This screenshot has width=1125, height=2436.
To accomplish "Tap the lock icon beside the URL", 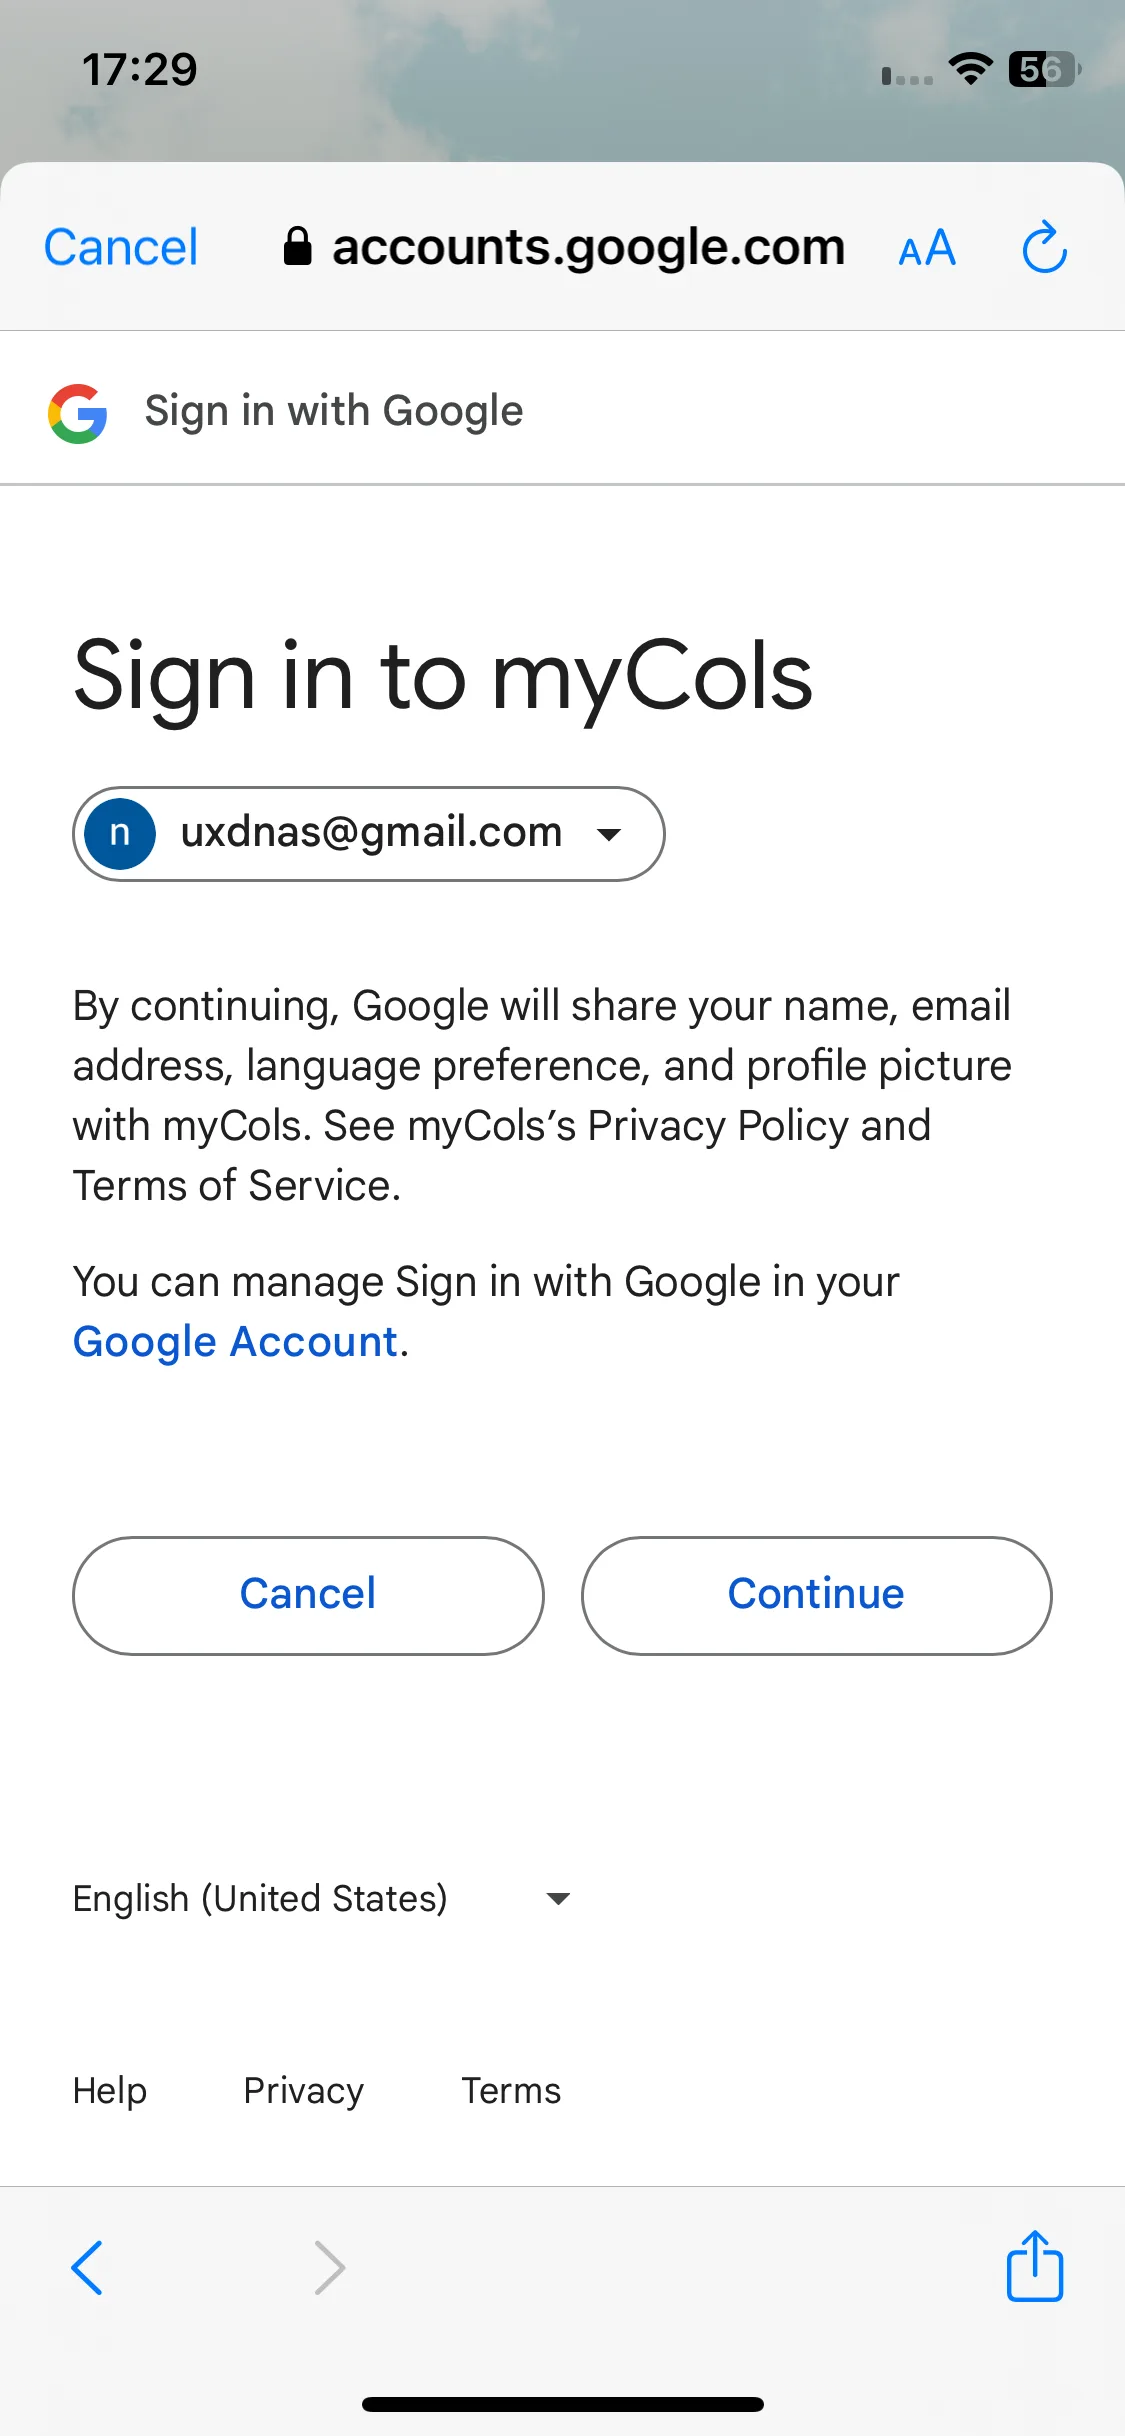I will [297, 246].
